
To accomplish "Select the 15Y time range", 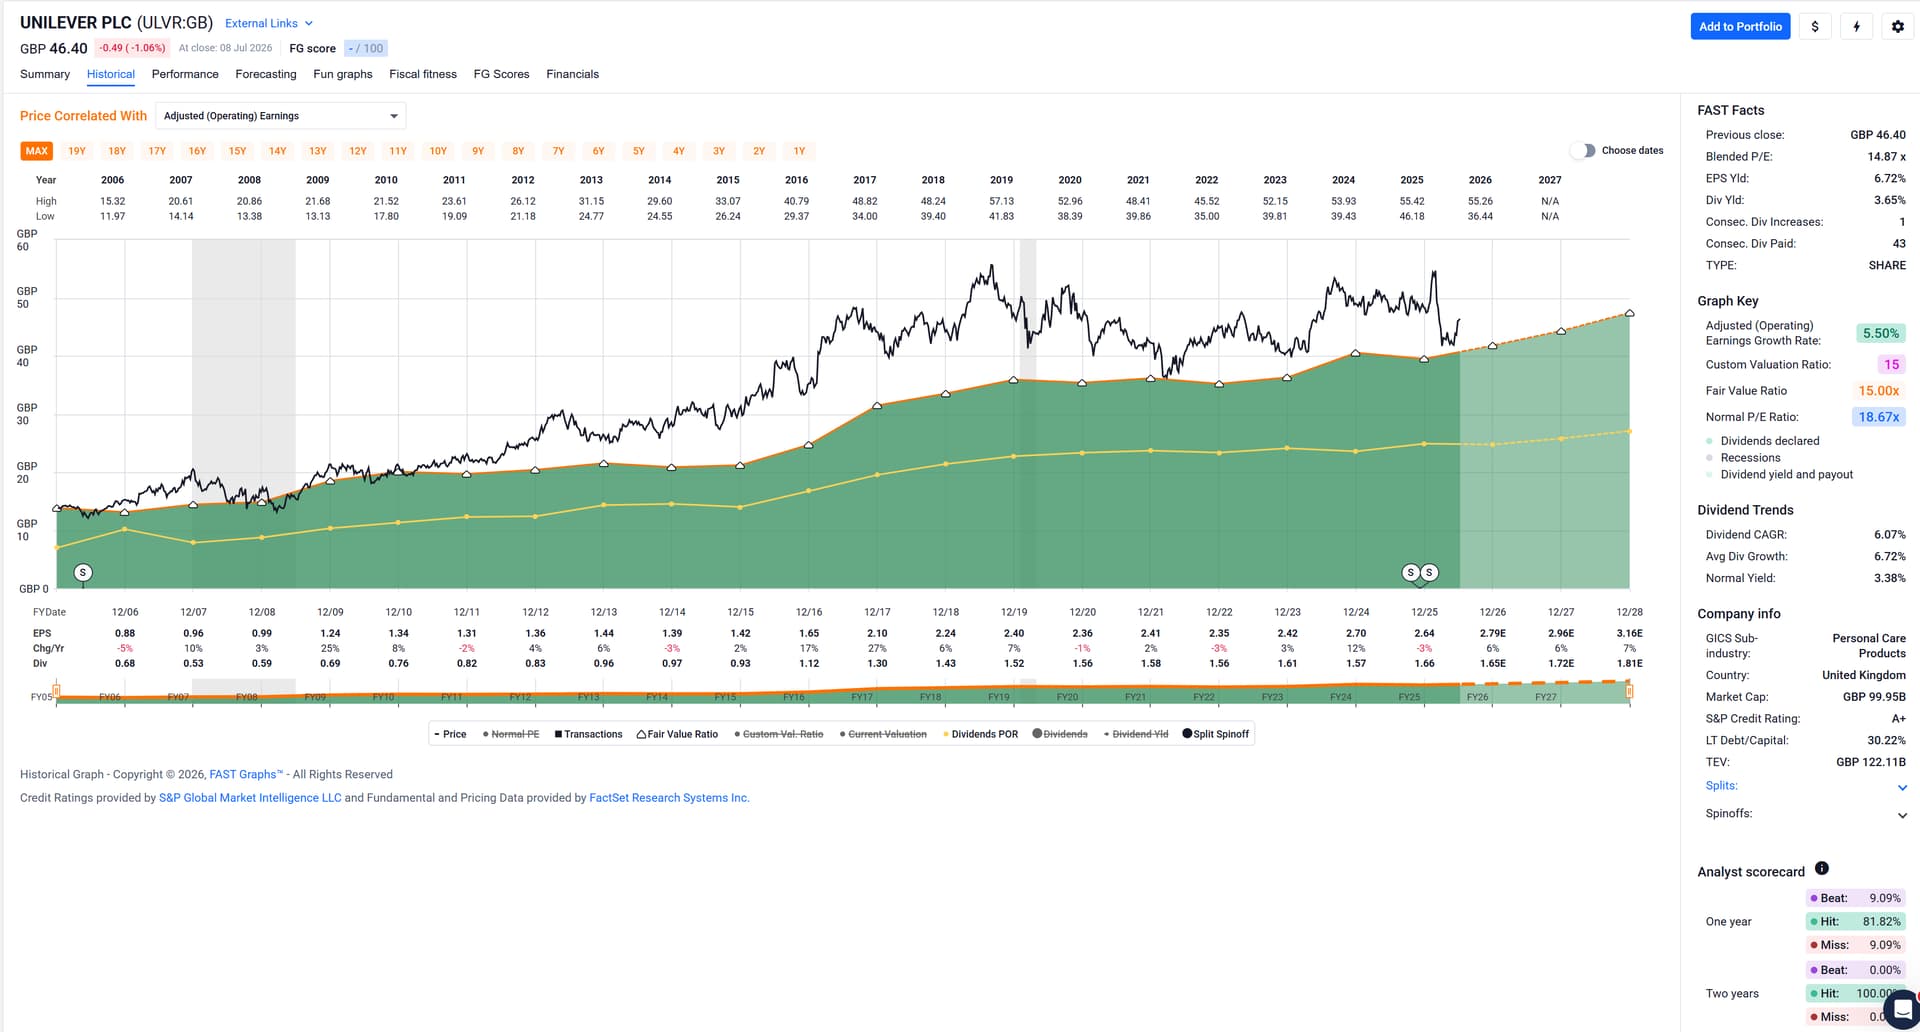I will 237,151.
